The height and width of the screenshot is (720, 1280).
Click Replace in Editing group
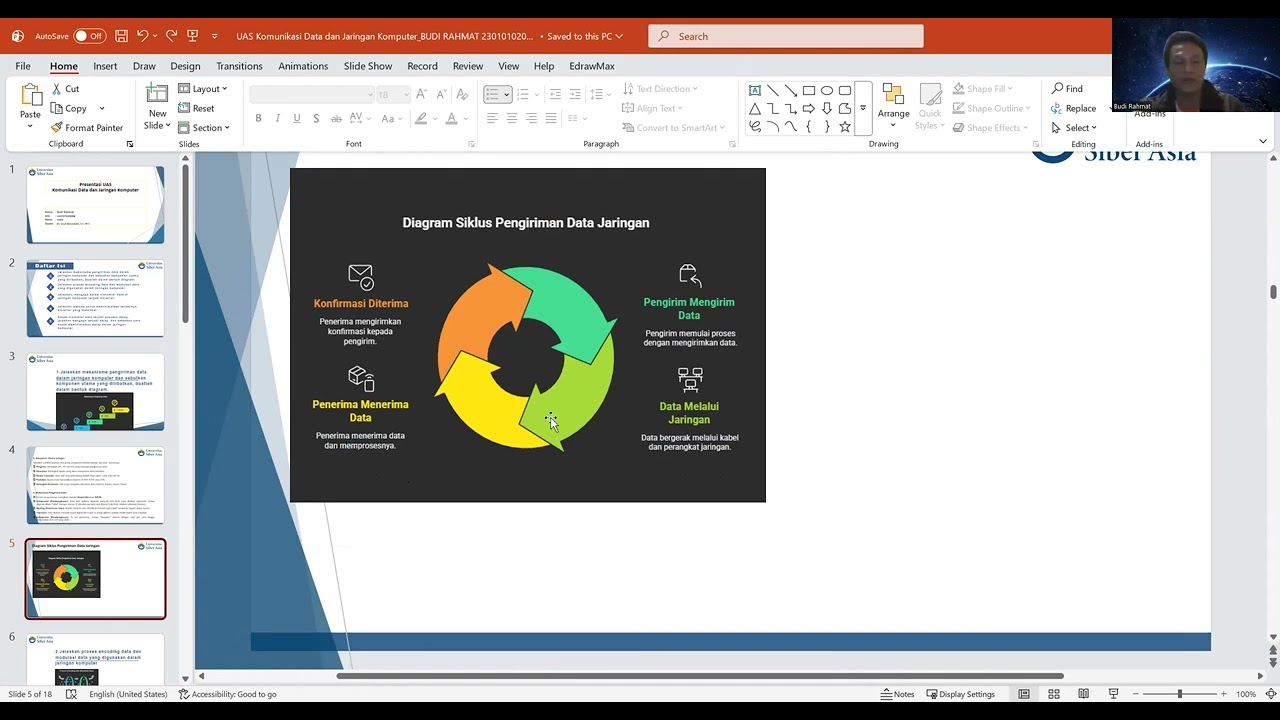(1073, 108)
